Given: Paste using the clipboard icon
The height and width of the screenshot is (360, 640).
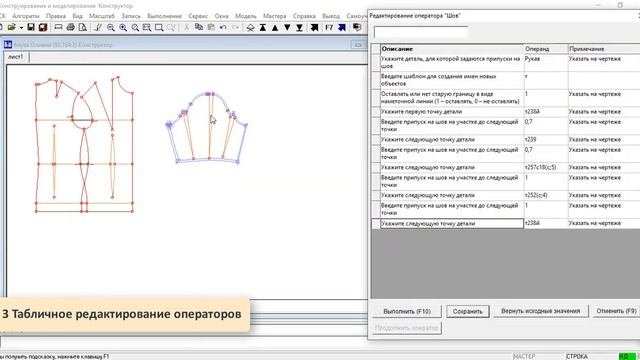Looking at the screenshot, I should point(211,27).
